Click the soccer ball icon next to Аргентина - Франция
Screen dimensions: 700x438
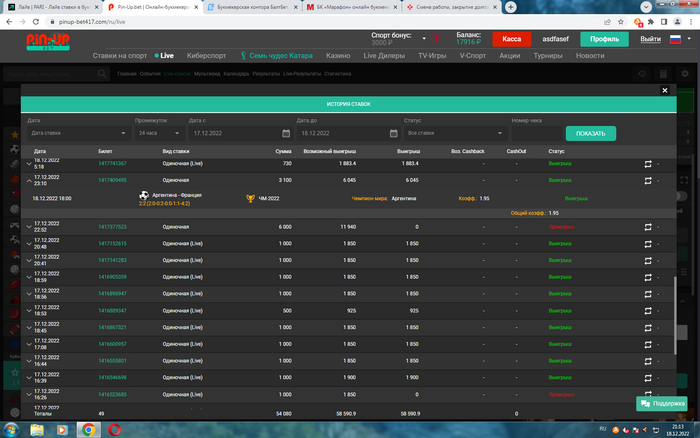[144, 196]
